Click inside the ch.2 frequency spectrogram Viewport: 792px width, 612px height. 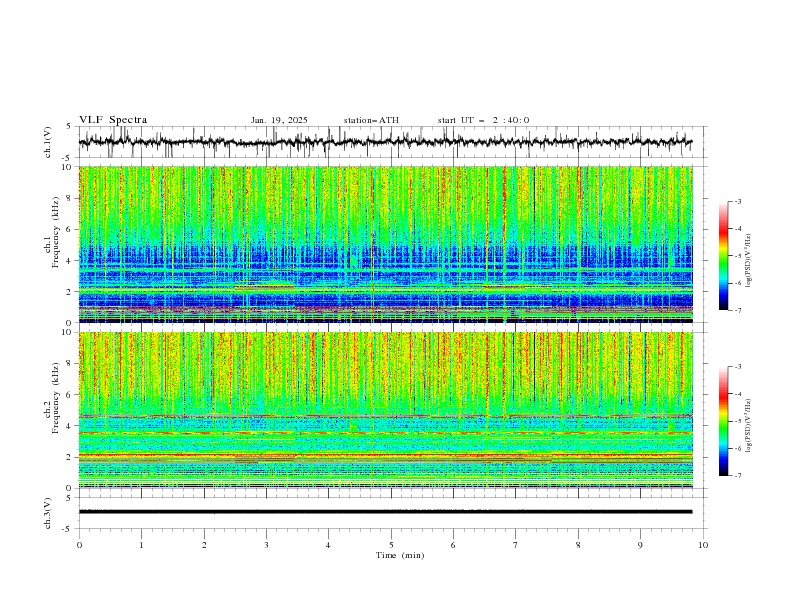coord(385,410)
